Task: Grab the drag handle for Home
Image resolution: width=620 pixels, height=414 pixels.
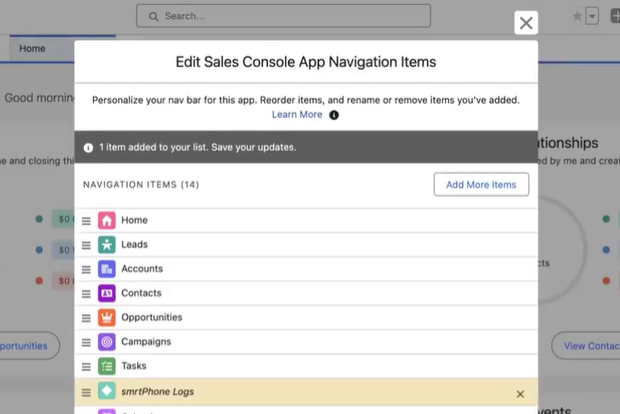Action: (x=86, y=221)
